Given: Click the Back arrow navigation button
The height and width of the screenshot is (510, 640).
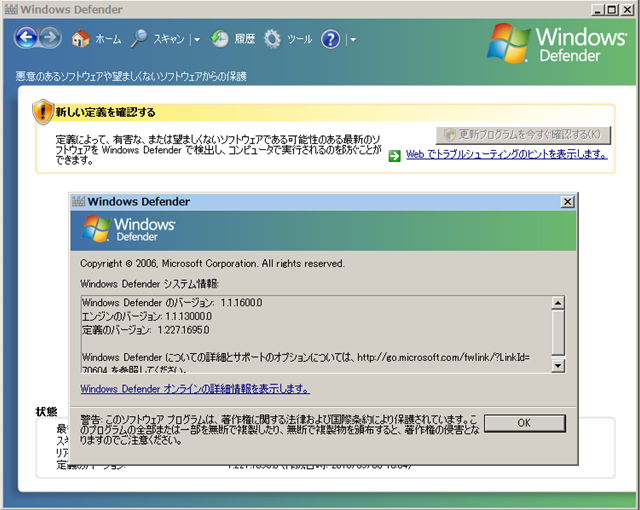Looking at the screenshot, I should point(26,38).
